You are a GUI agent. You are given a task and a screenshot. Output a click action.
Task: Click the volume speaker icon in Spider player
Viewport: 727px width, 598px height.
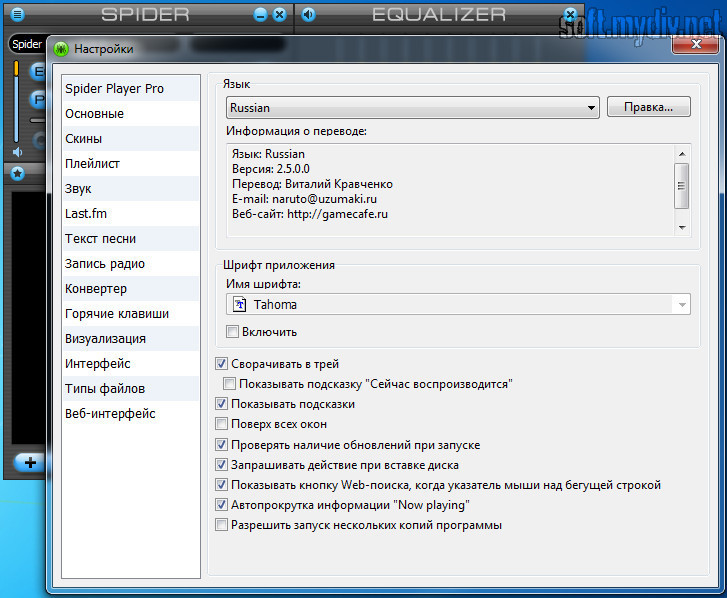pyautogui.click(x=18, y=152)
